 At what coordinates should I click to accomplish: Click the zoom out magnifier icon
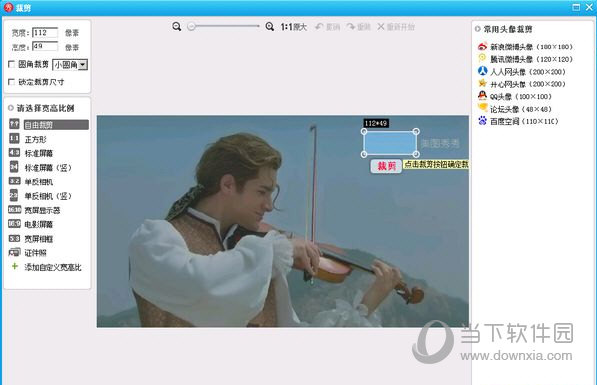tap(176, 27)
